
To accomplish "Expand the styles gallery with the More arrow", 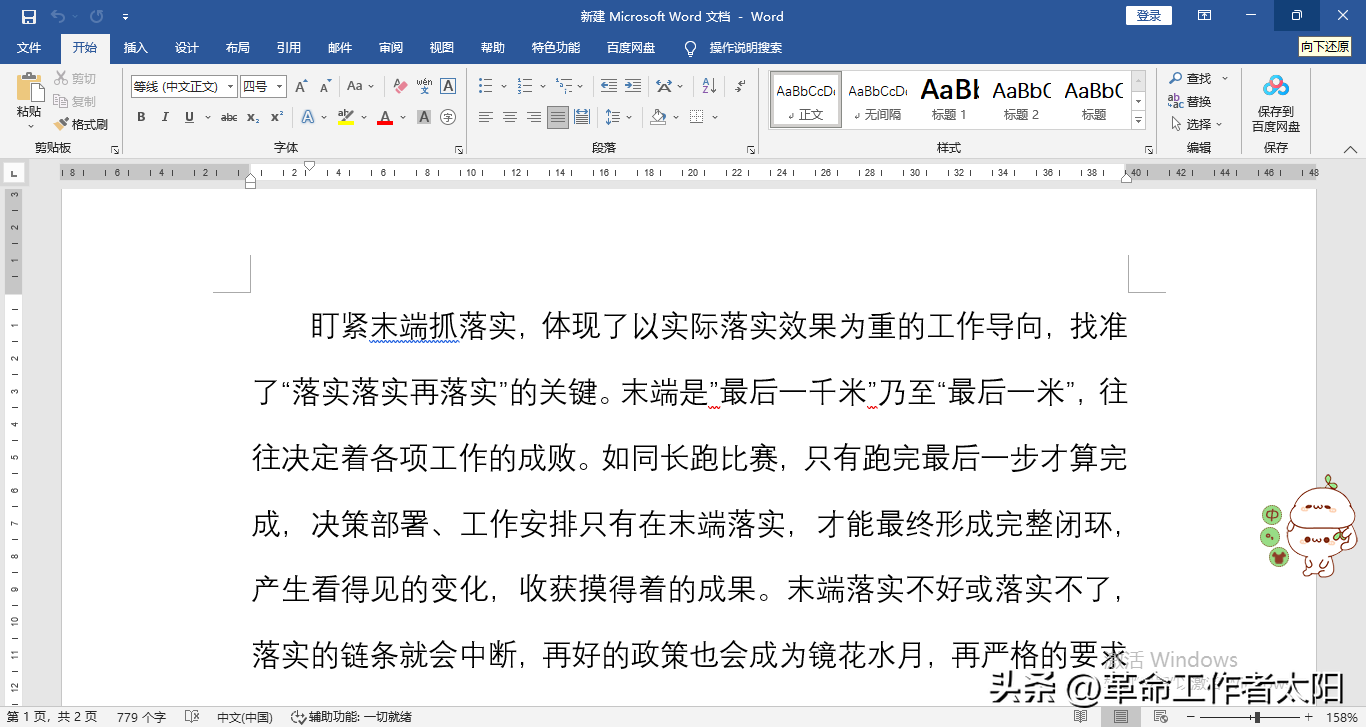I will click(1138, 121).
